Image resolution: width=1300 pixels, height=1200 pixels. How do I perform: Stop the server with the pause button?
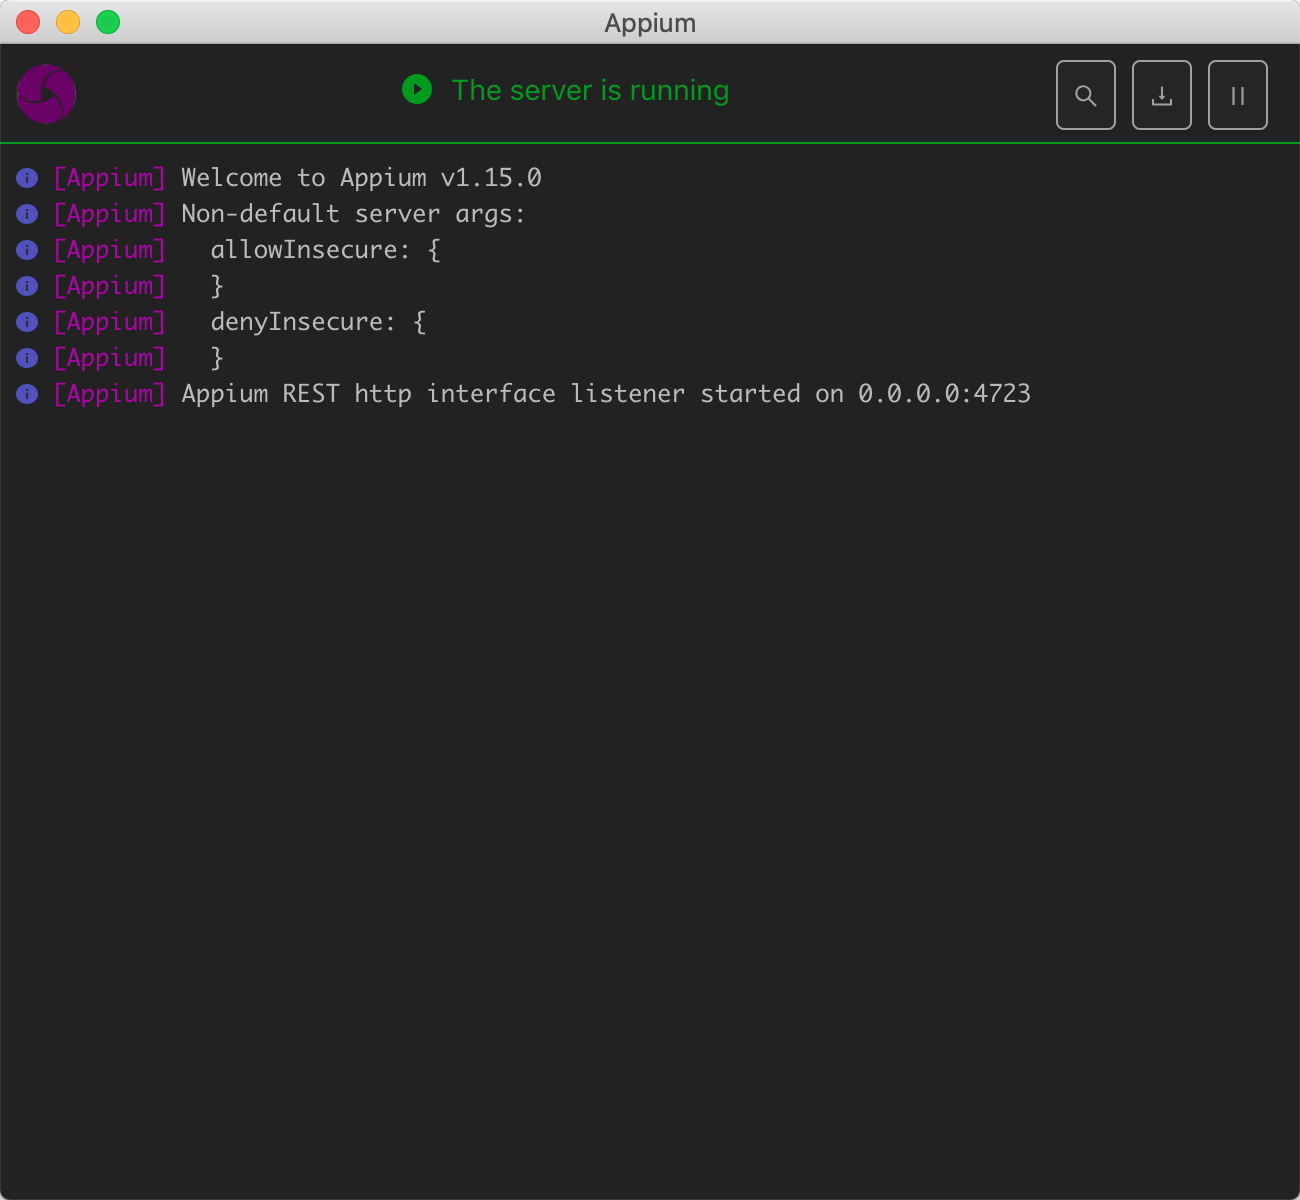(1237, 96)
